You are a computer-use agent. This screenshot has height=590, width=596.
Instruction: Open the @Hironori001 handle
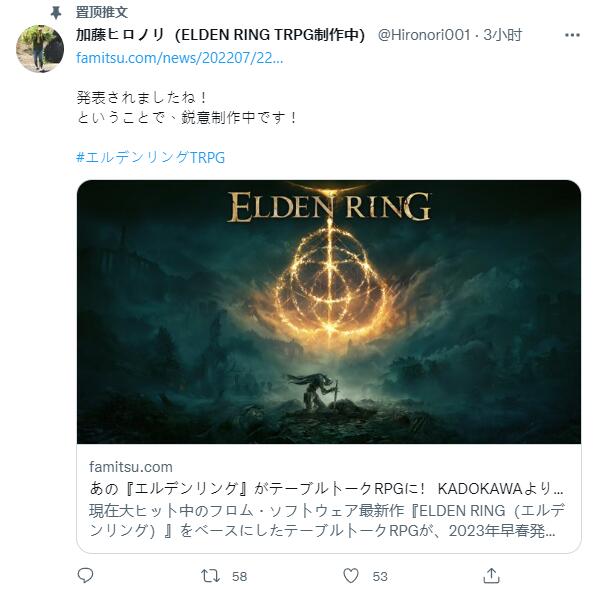tap(424, 35)
